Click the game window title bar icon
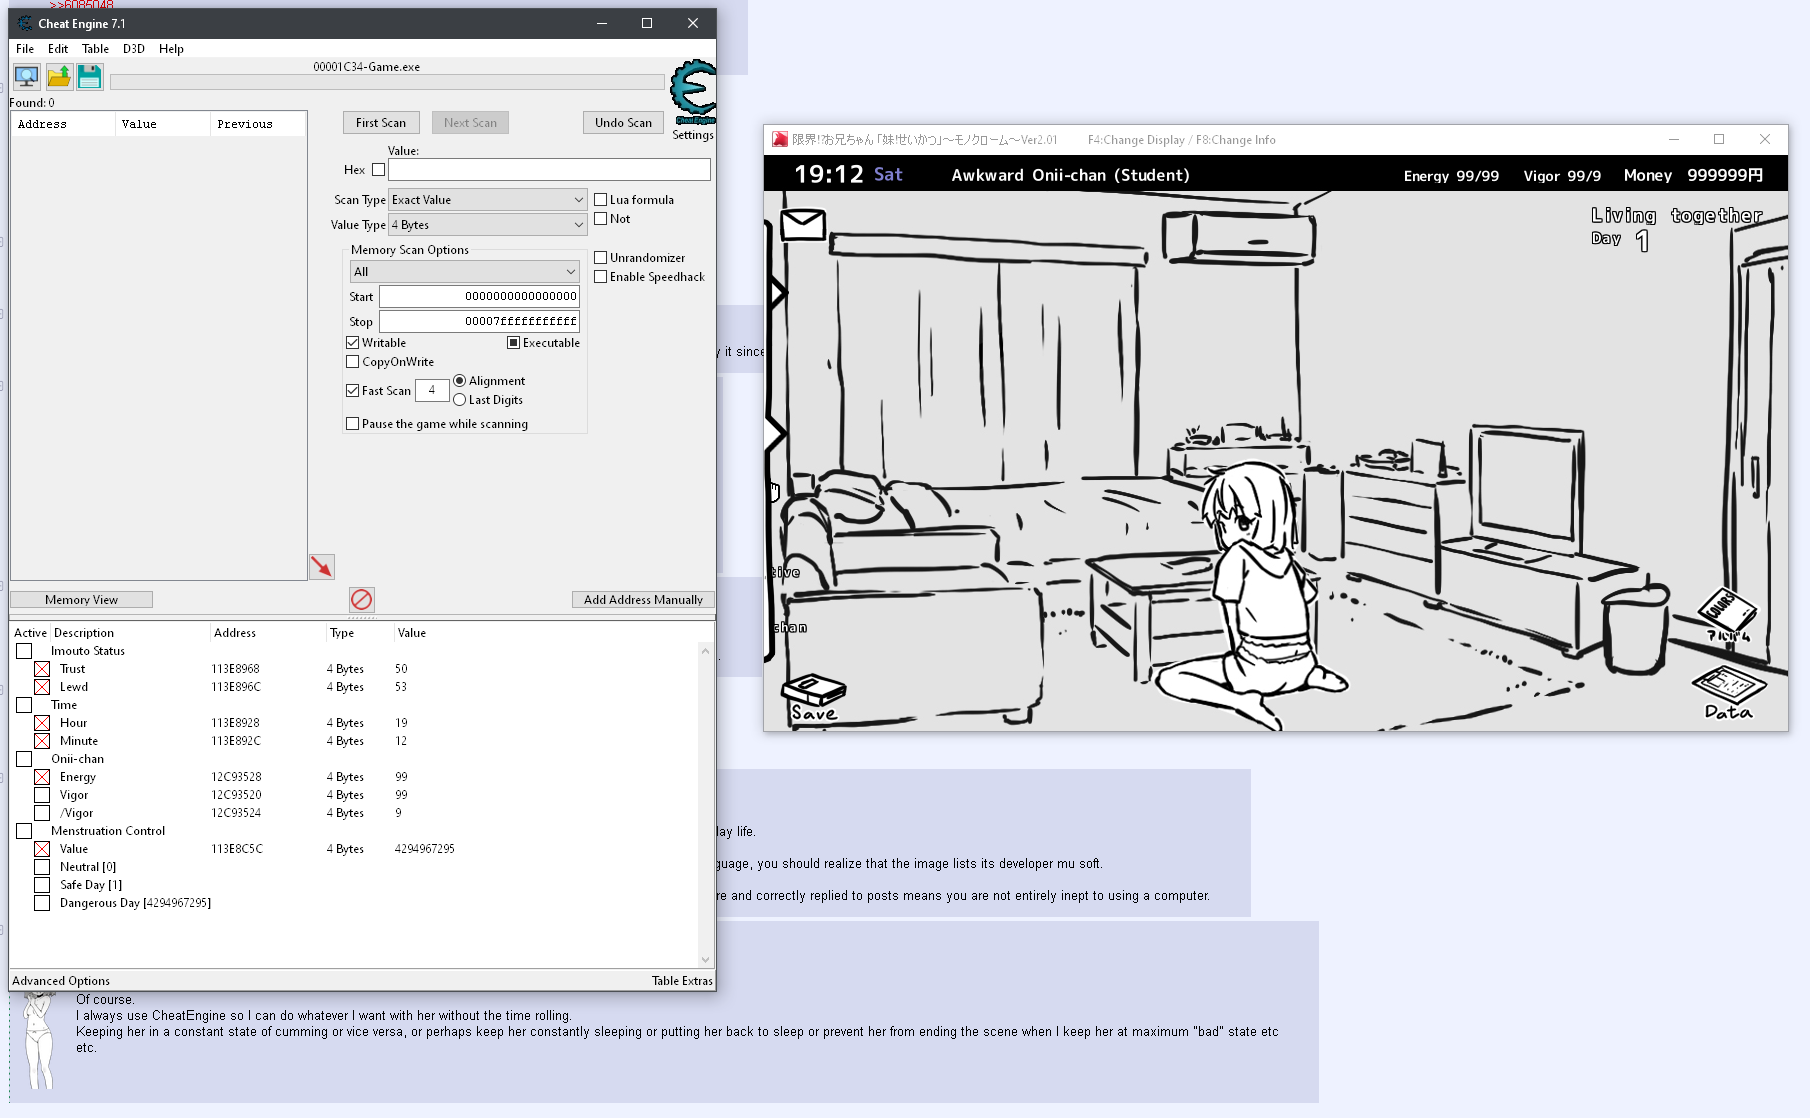Screen dimensions: 1810x1118 780,140
